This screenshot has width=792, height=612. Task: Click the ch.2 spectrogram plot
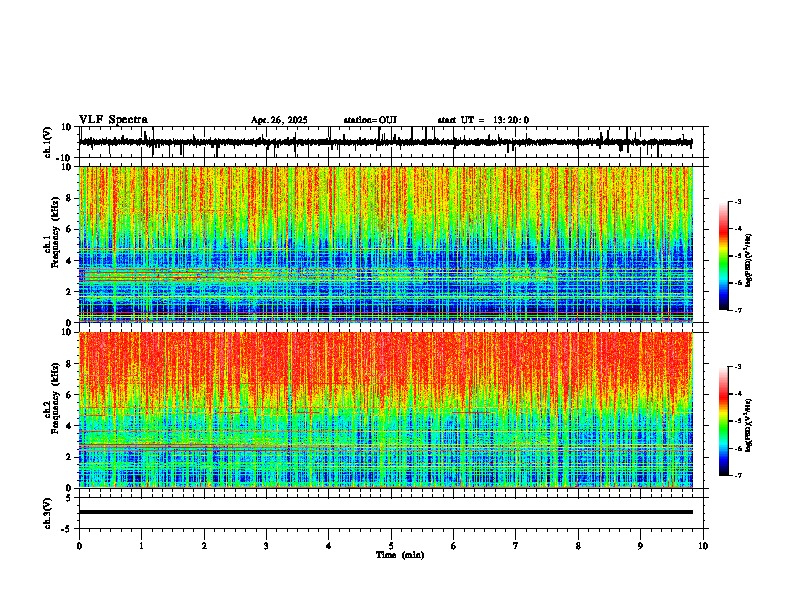[386, 410]
